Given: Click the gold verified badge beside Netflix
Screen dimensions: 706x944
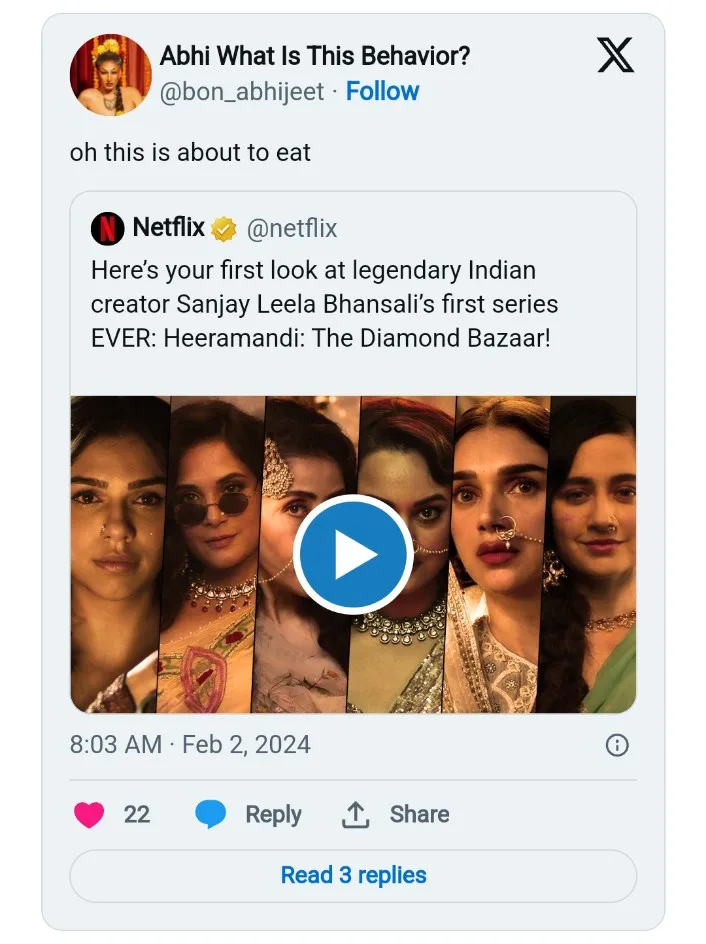Looking at the screenshot, I should point(224,229).
